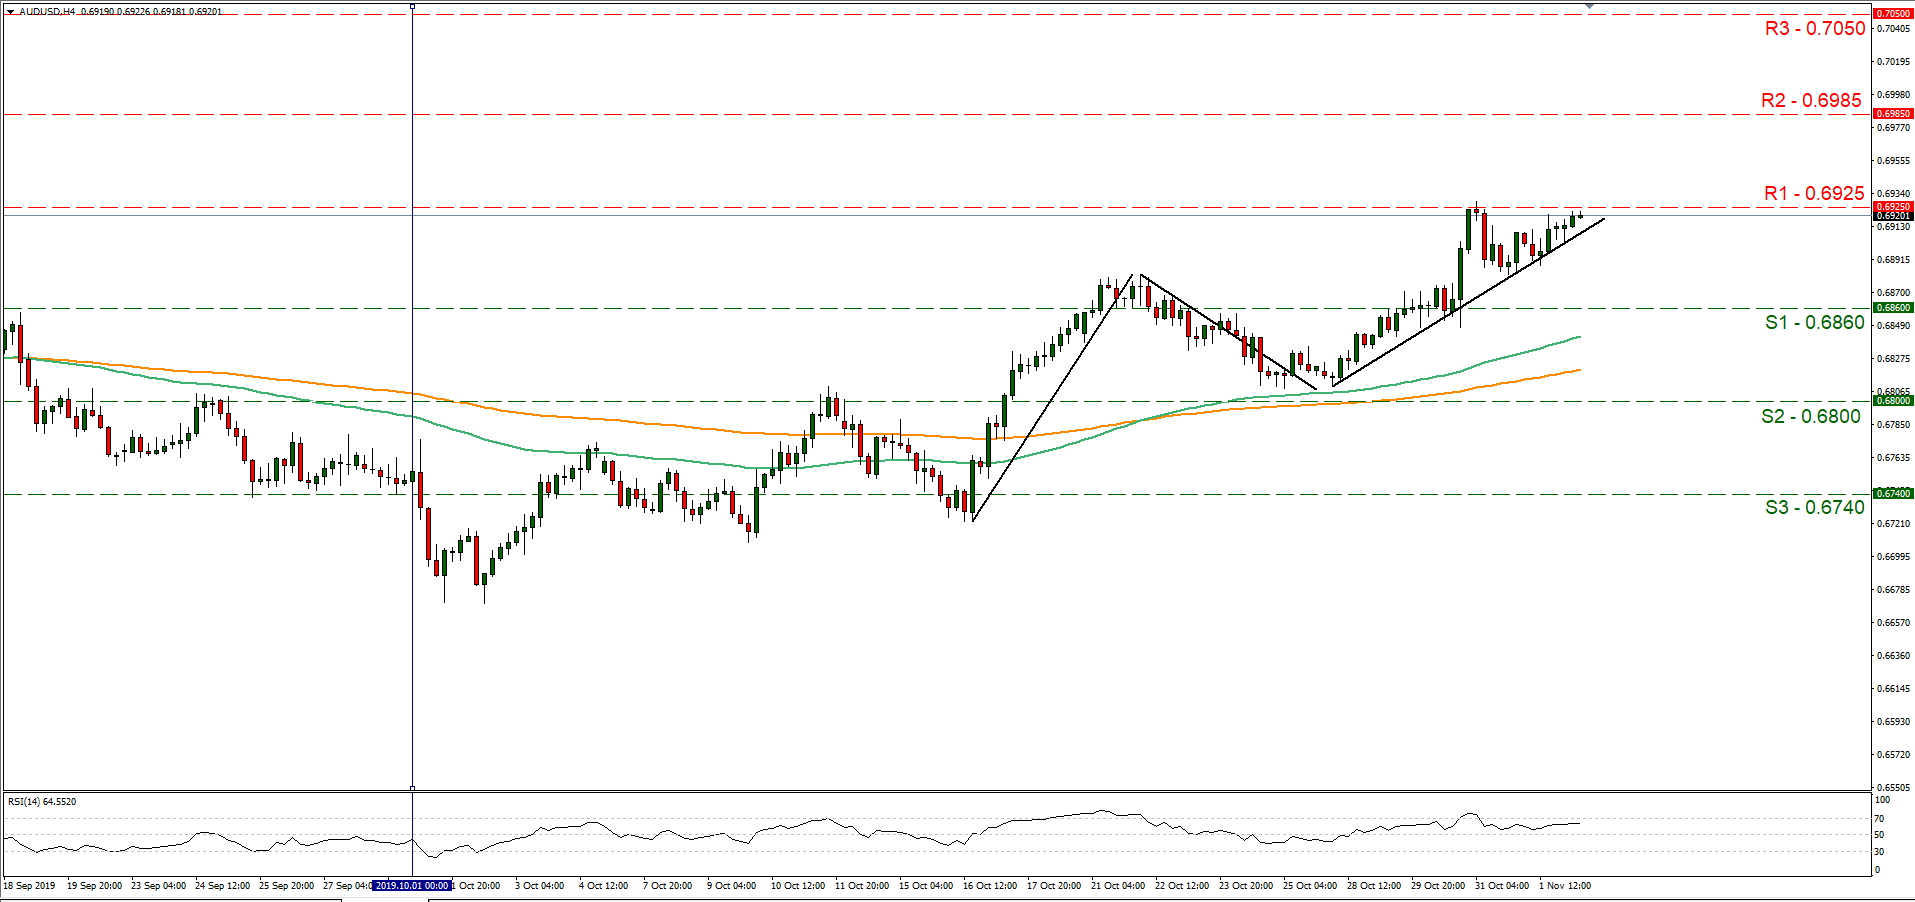The image size is (1915, 902).
Task: Click the S3 - 0.6740 support label
Action: pyautogui.click(x=1814, y=508)
